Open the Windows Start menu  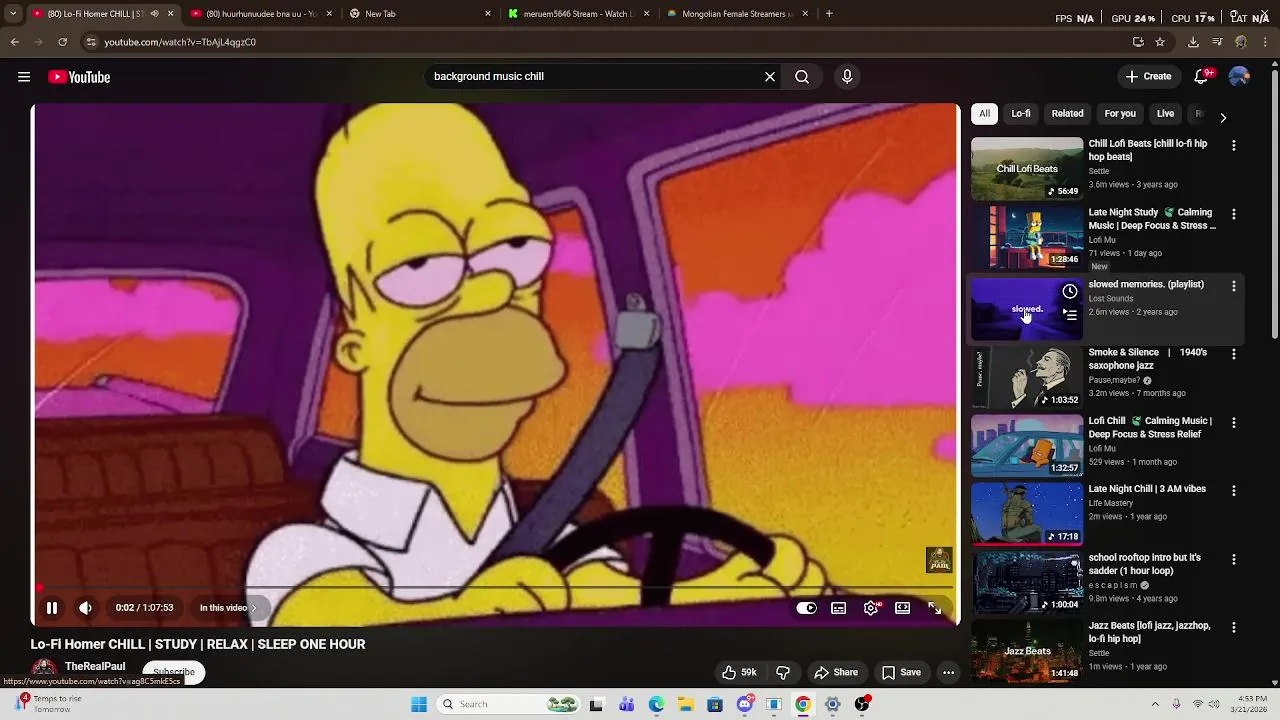(x=419, y=704)
